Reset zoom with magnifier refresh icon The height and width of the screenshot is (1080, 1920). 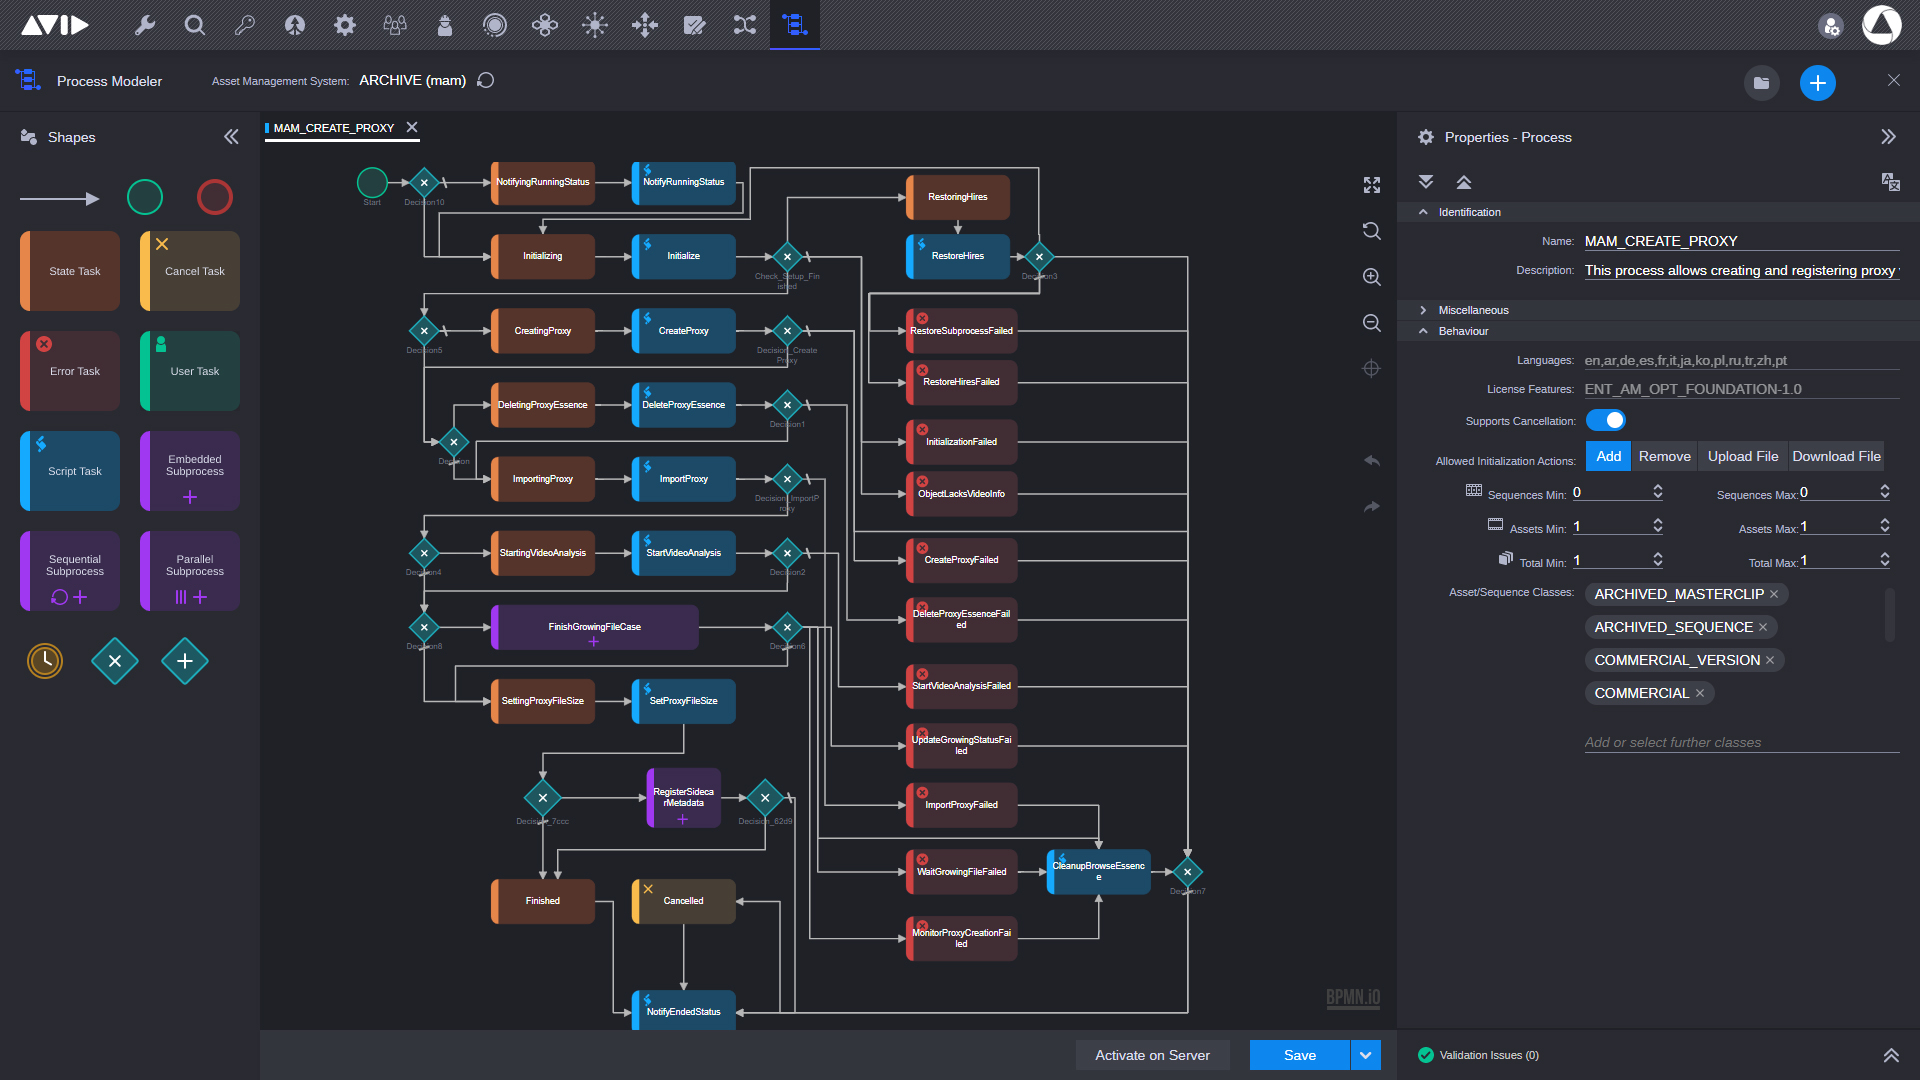[x=1372, y=231]
